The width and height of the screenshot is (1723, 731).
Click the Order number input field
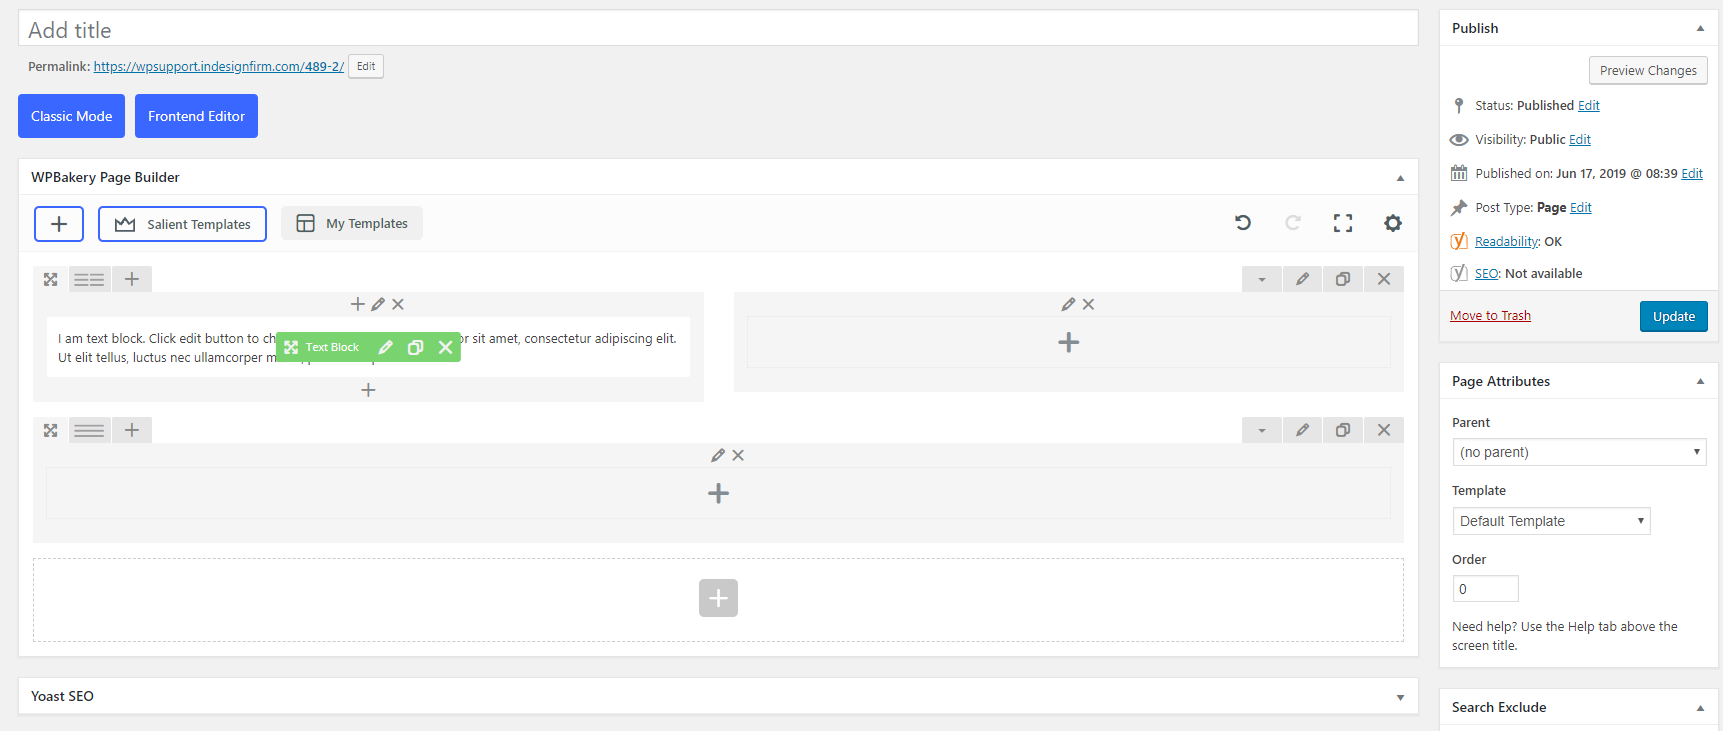[x=1485, y=589]
